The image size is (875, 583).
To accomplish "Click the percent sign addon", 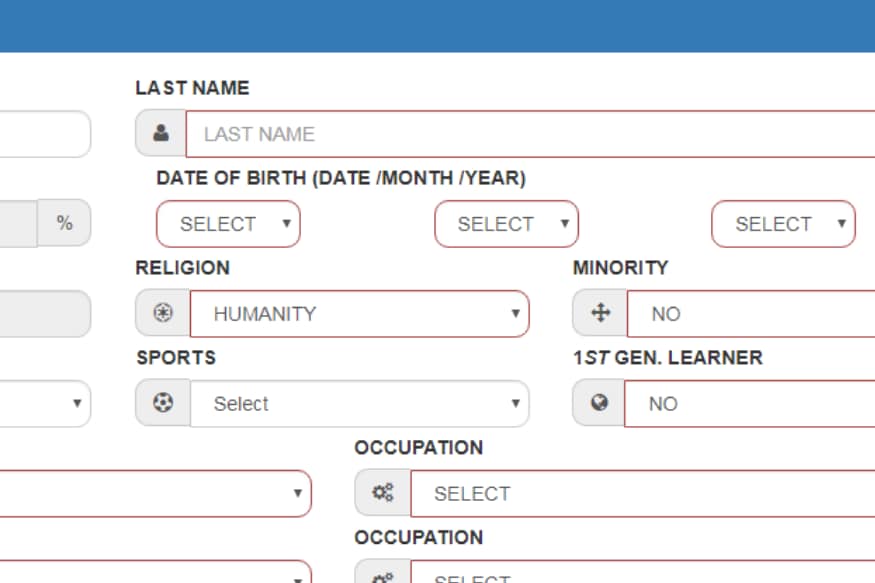I will [x=64, y=223].
